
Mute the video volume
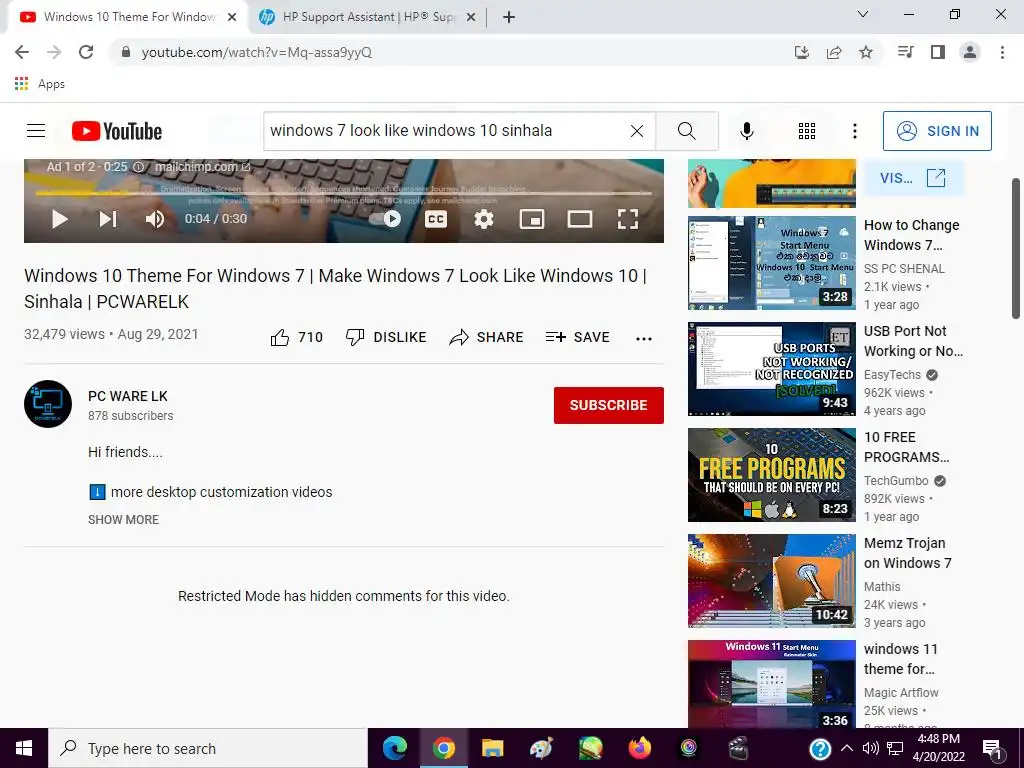pyautogui.click(x=155, y=219)
